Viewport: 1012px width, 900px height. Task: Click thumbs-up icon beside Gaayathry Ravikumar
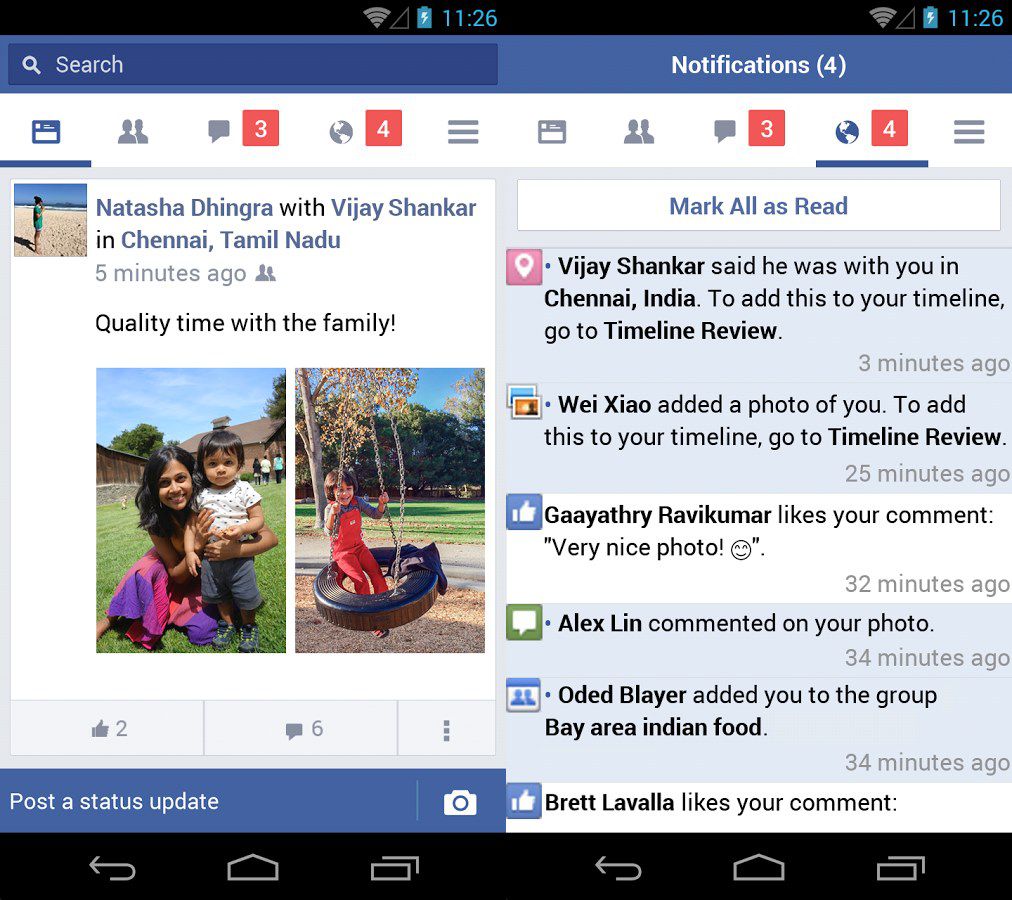point(523,513)
